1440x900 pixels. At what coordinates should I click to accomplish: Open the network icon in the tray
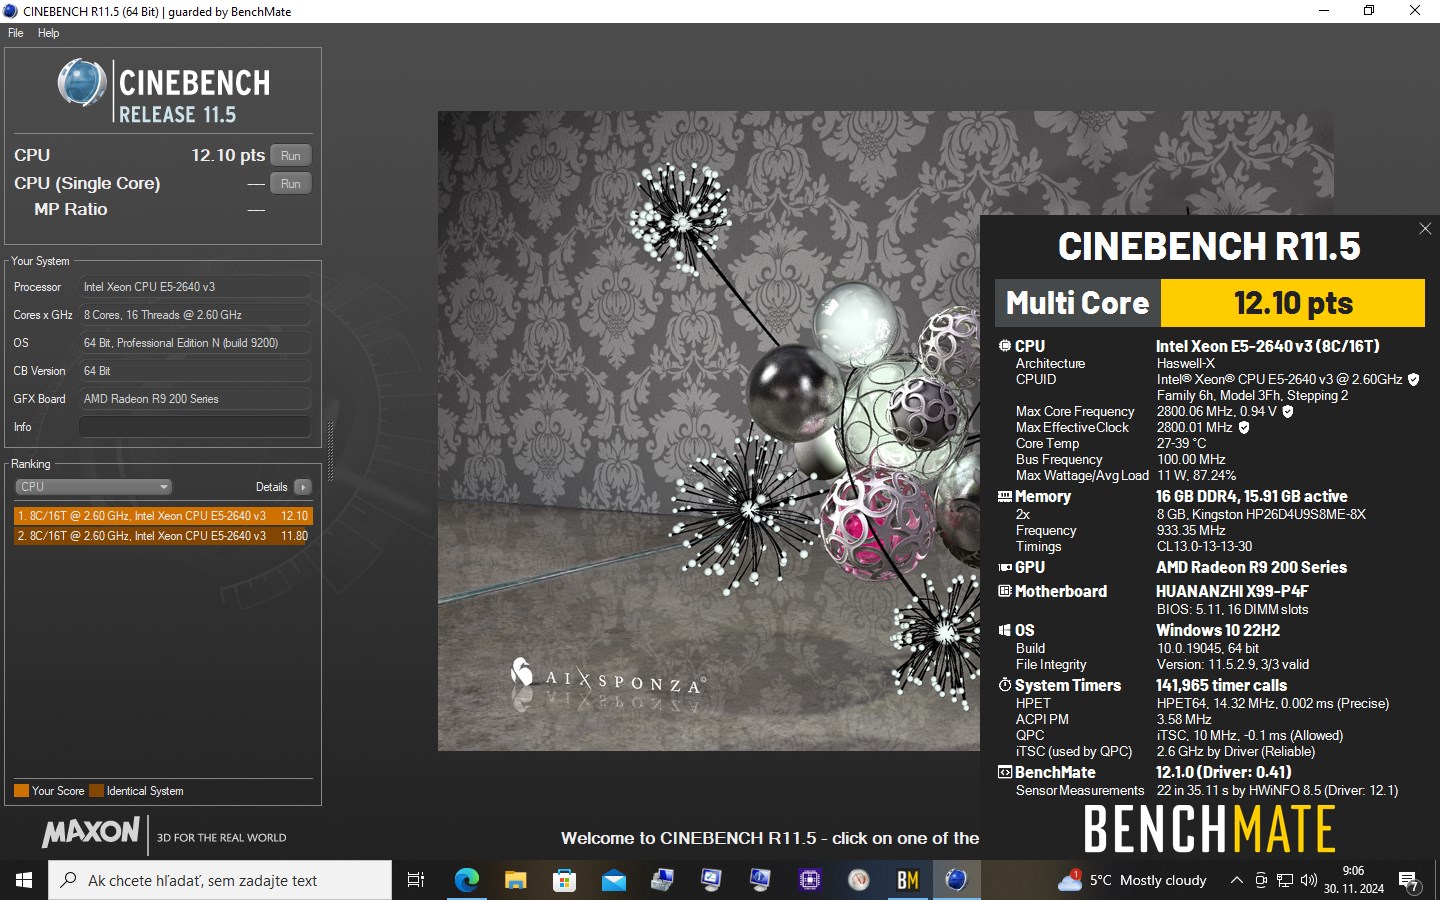point(1285,880)
